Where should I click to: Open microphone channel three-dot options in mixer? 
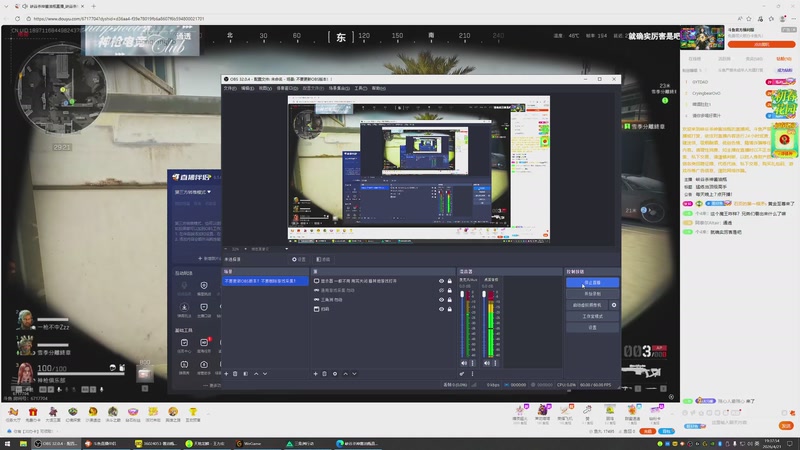pyautogui.click(x=472, y=363)
